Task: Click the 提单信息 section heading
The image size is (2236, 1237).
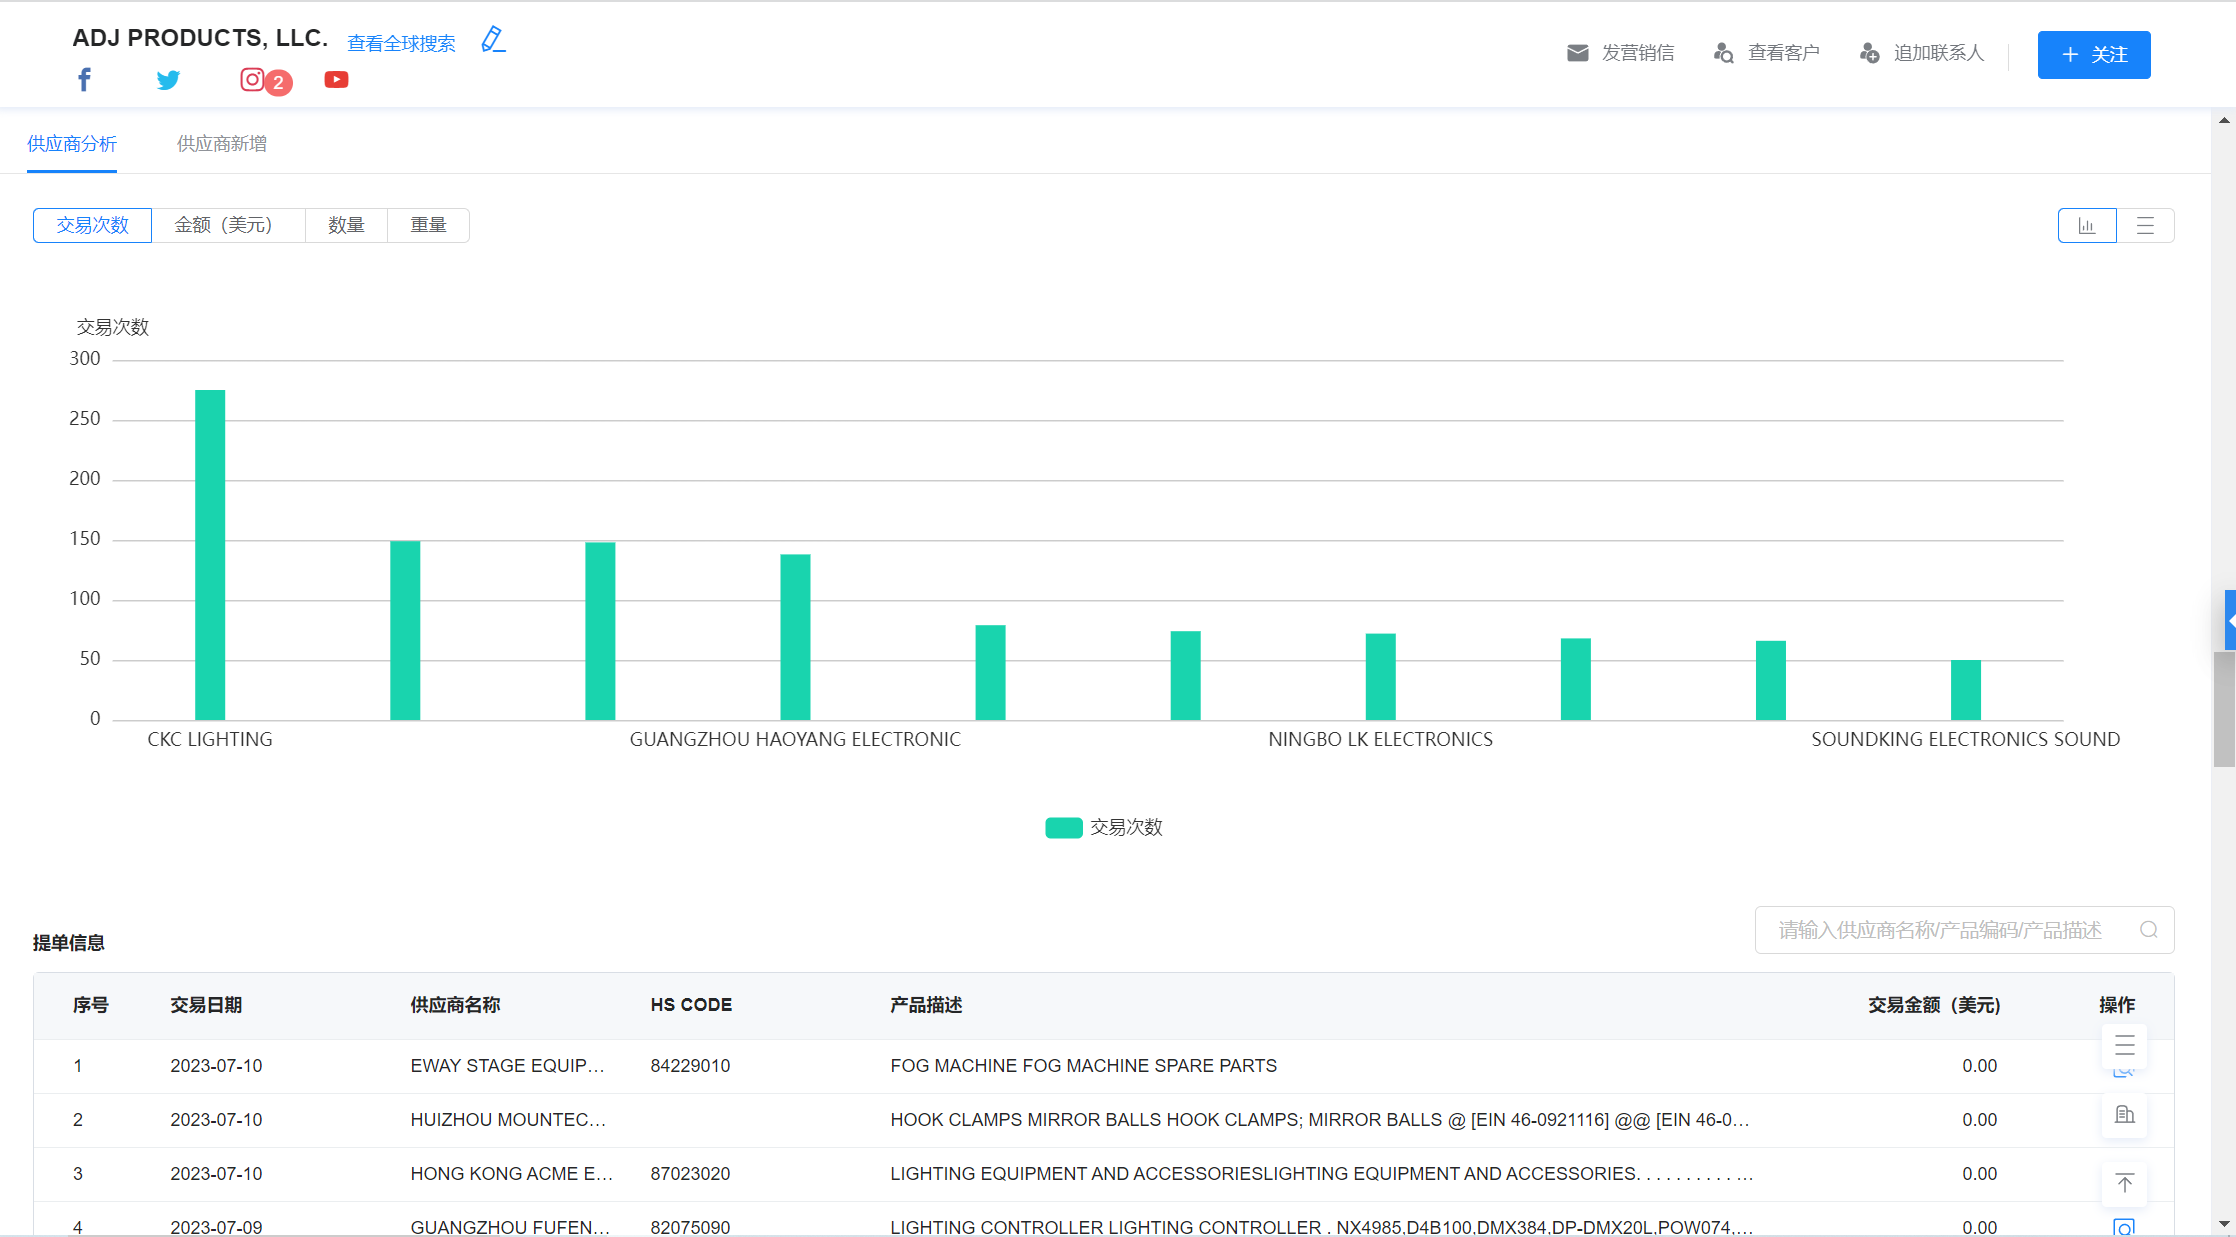Action: 69,943
